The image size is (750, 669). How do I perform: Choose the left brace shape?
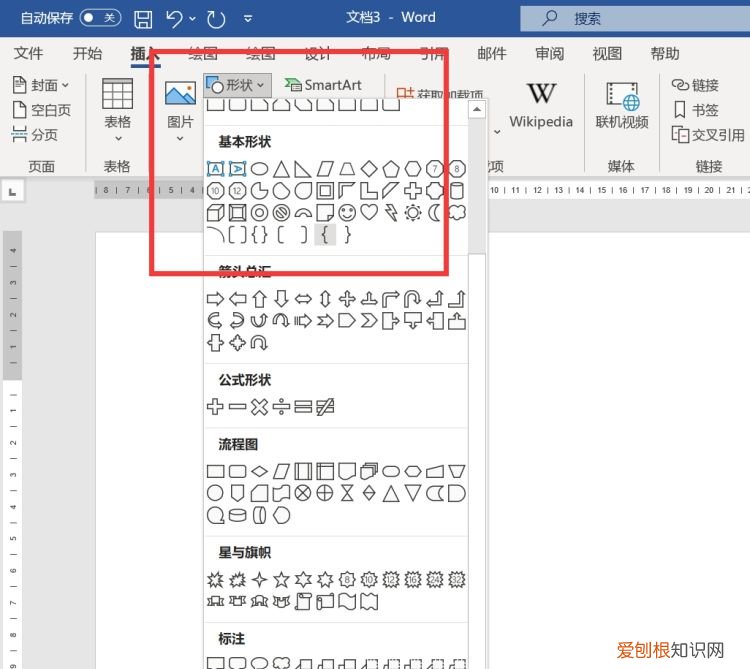324,235
